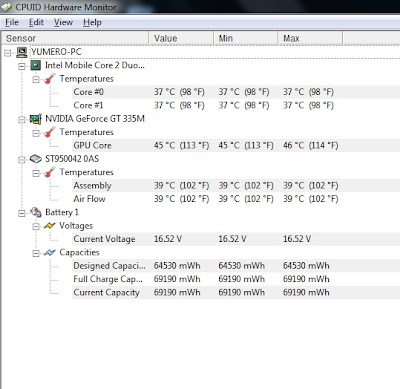The width and height of the screenshot is (400, 389).
Task: Collapse the Intel Mobile Core 2 Duo node
Action: (22, 66)
